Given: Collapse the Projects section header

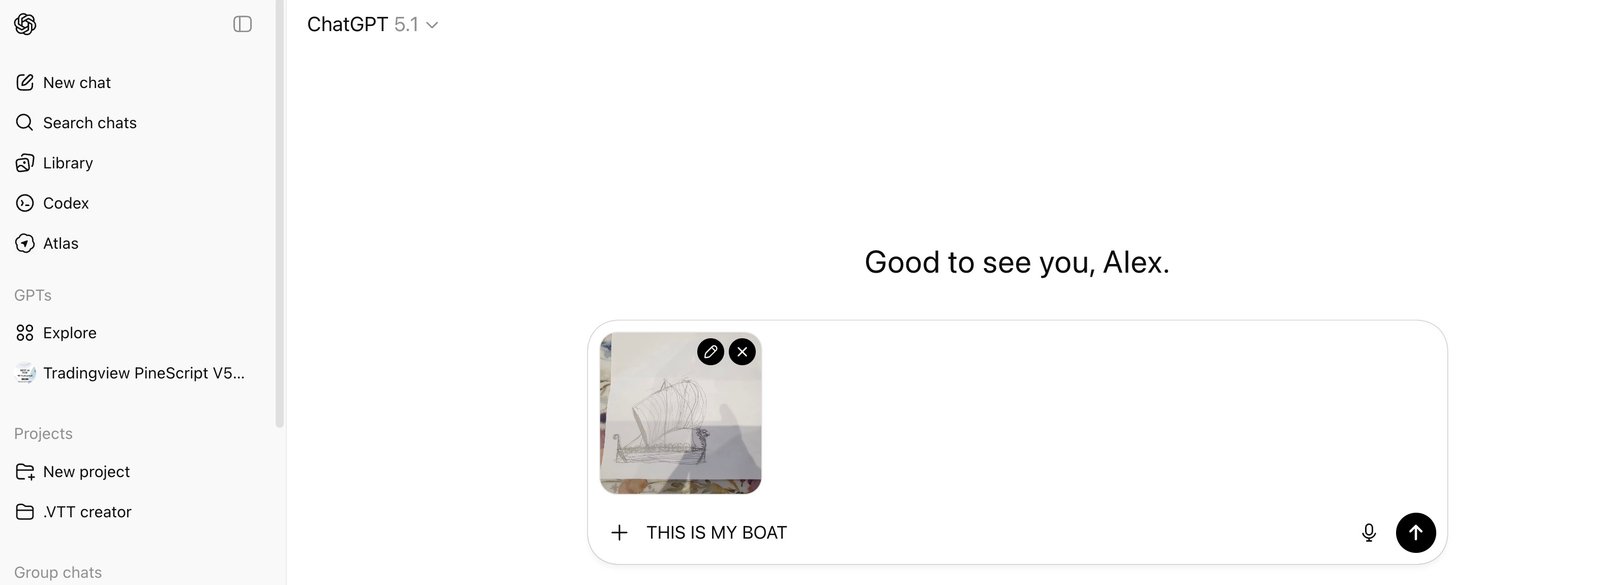Looking at the screenshot, I should [43, 433].
